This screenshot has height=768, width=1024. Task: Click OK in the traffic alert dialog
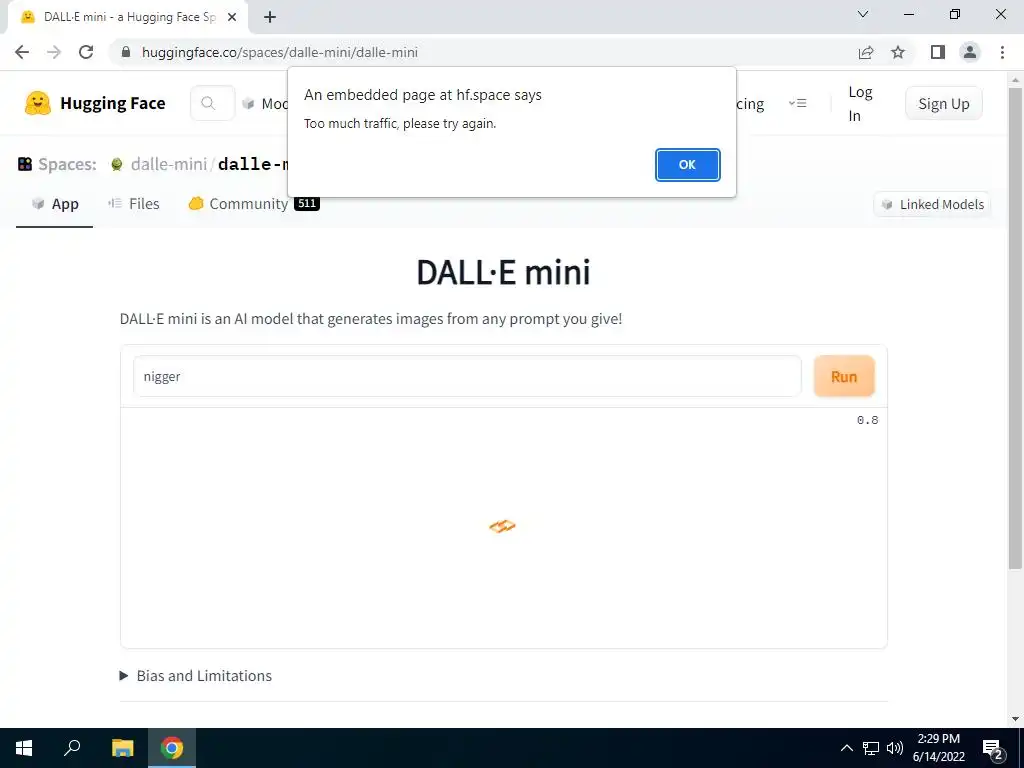pos(687,165)
